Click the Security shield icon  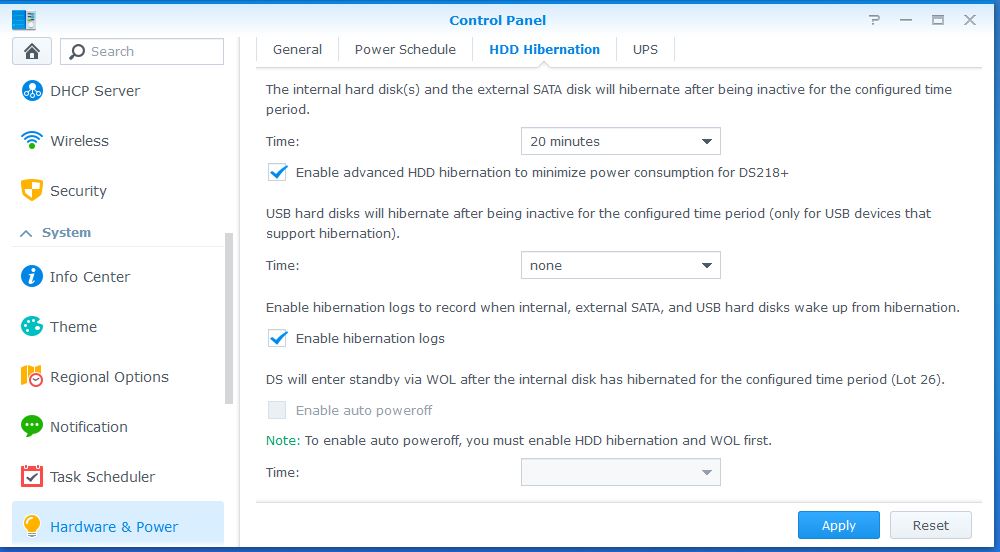32,190
